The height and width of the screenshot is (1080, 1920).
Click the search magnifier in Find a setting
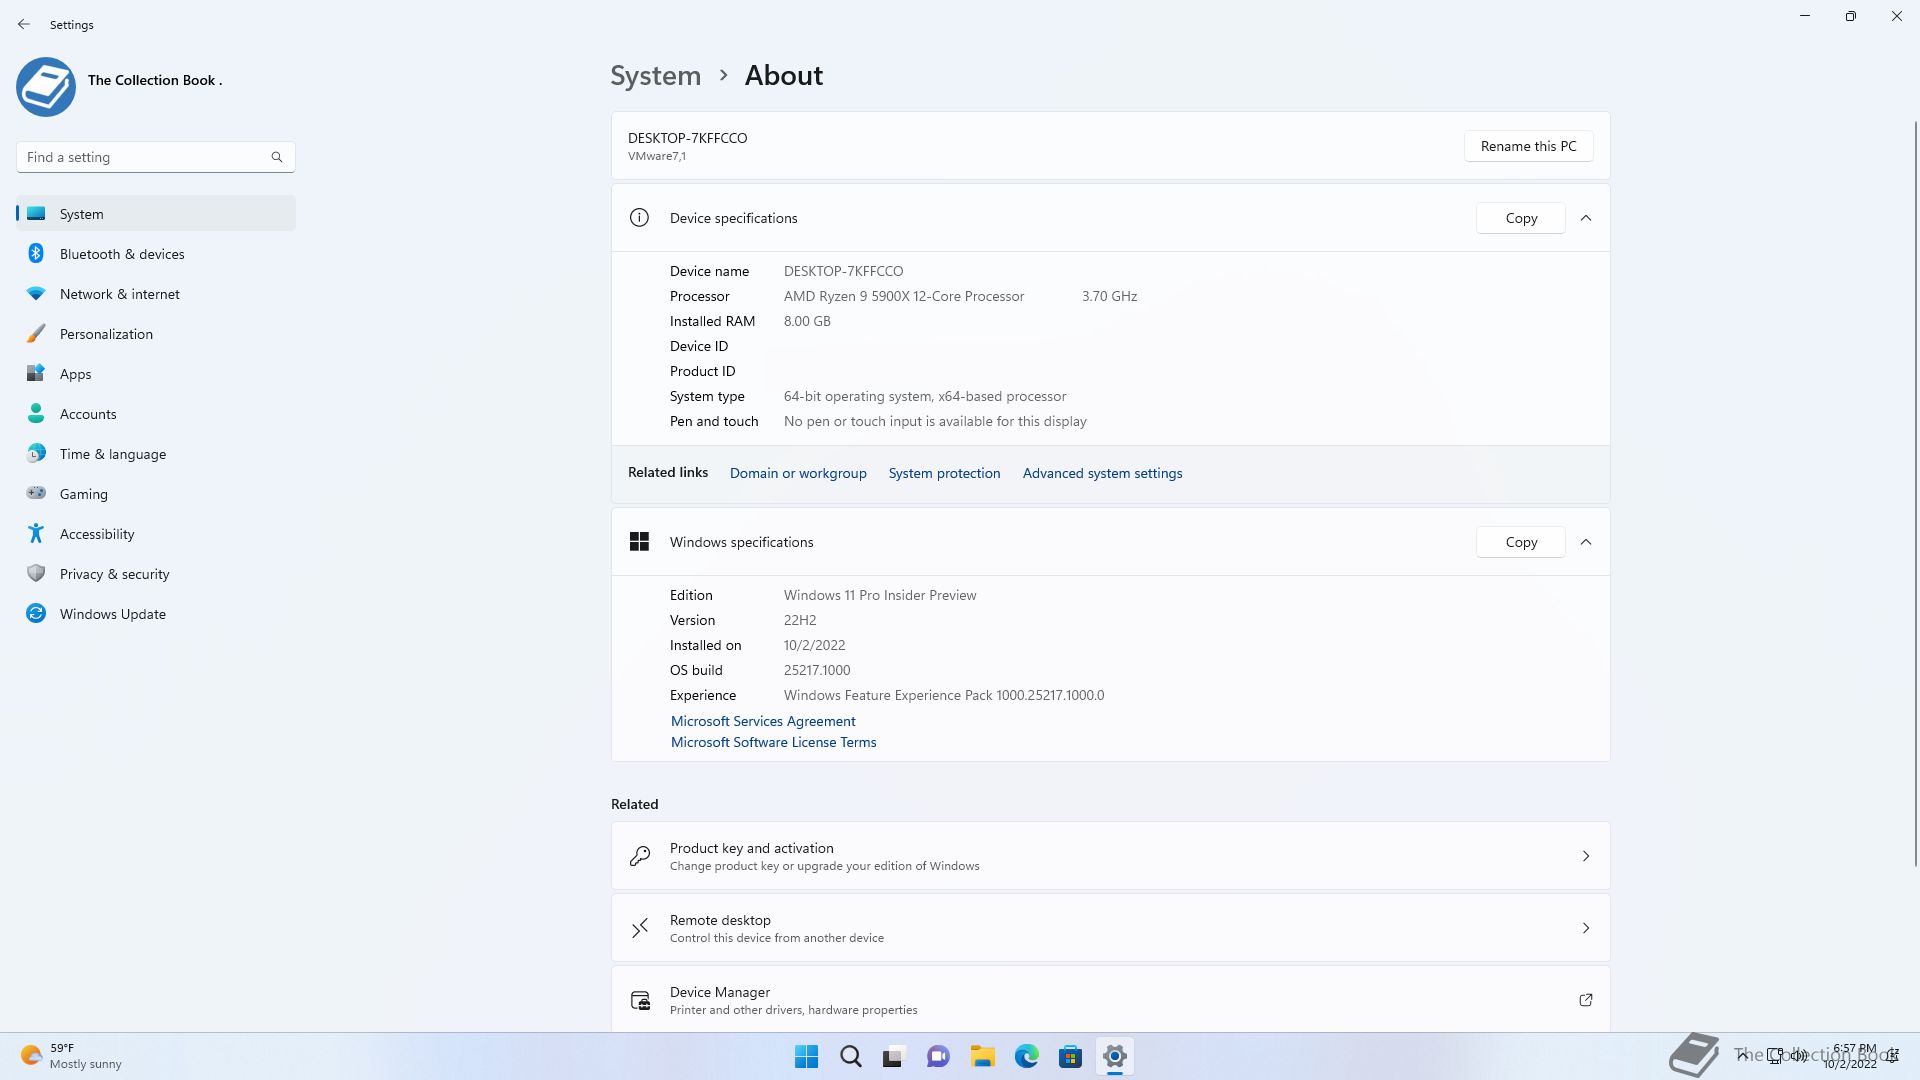[x=277, y=157]
